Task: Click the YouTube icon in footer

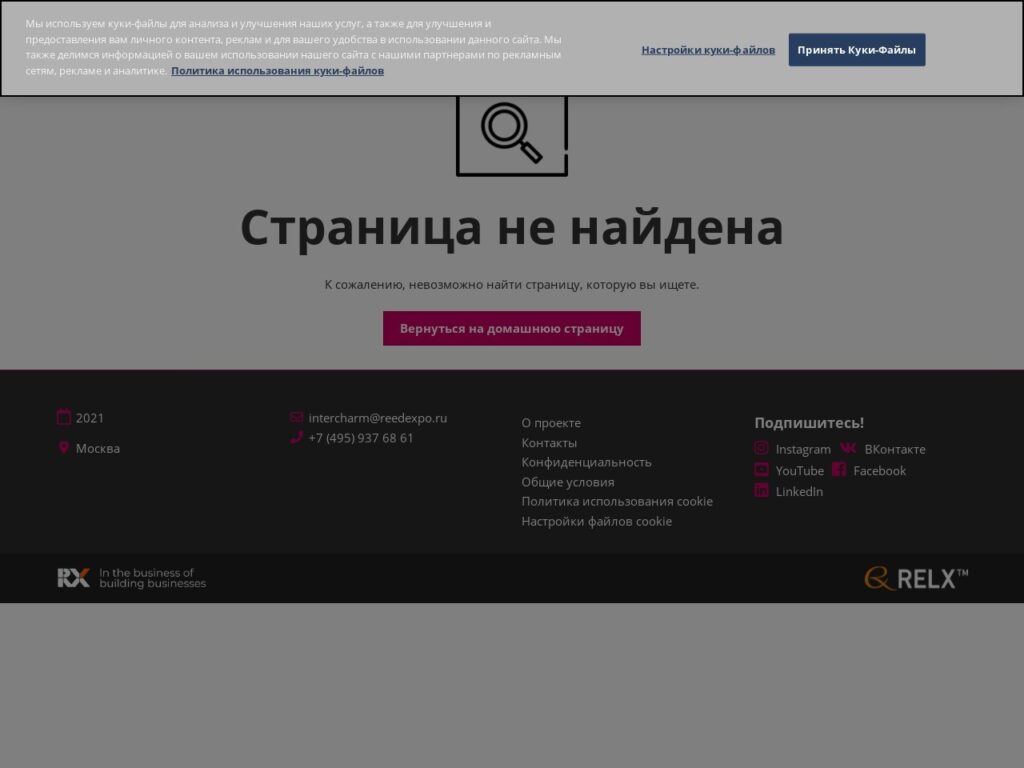Action: (x=761, y=470)
